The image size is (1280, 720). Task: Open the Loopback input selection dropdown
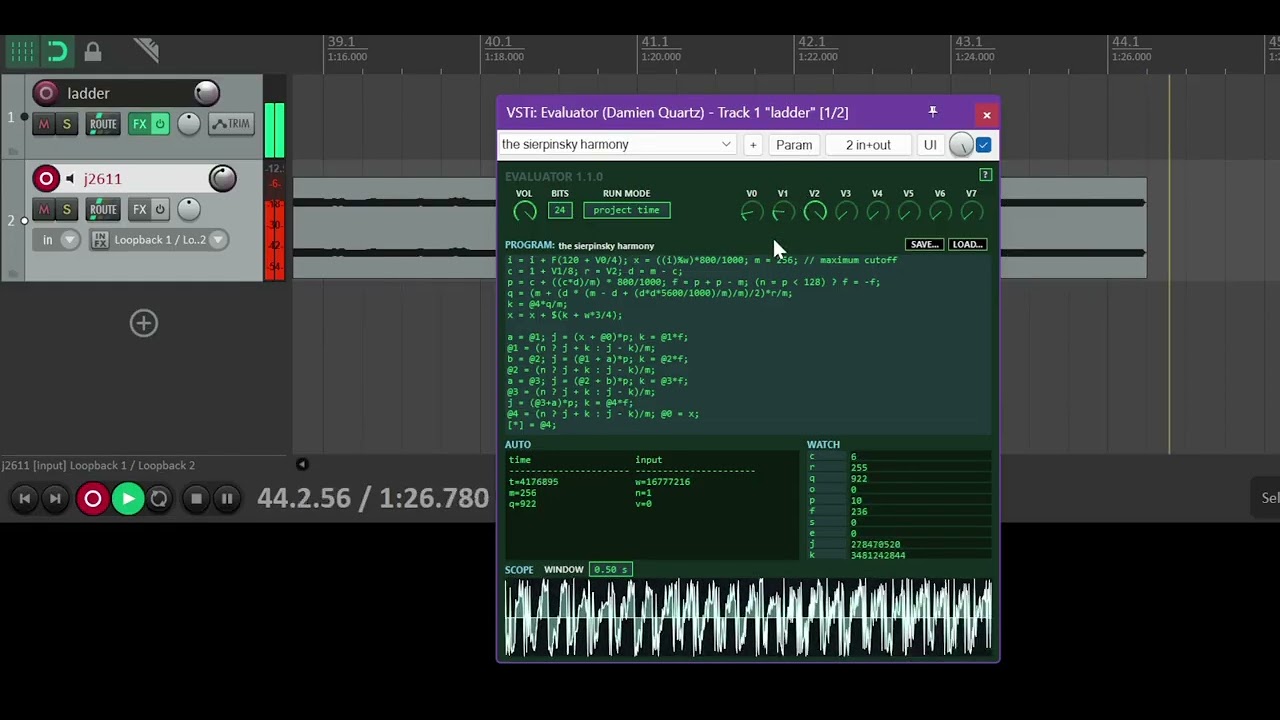click(169, 240)
